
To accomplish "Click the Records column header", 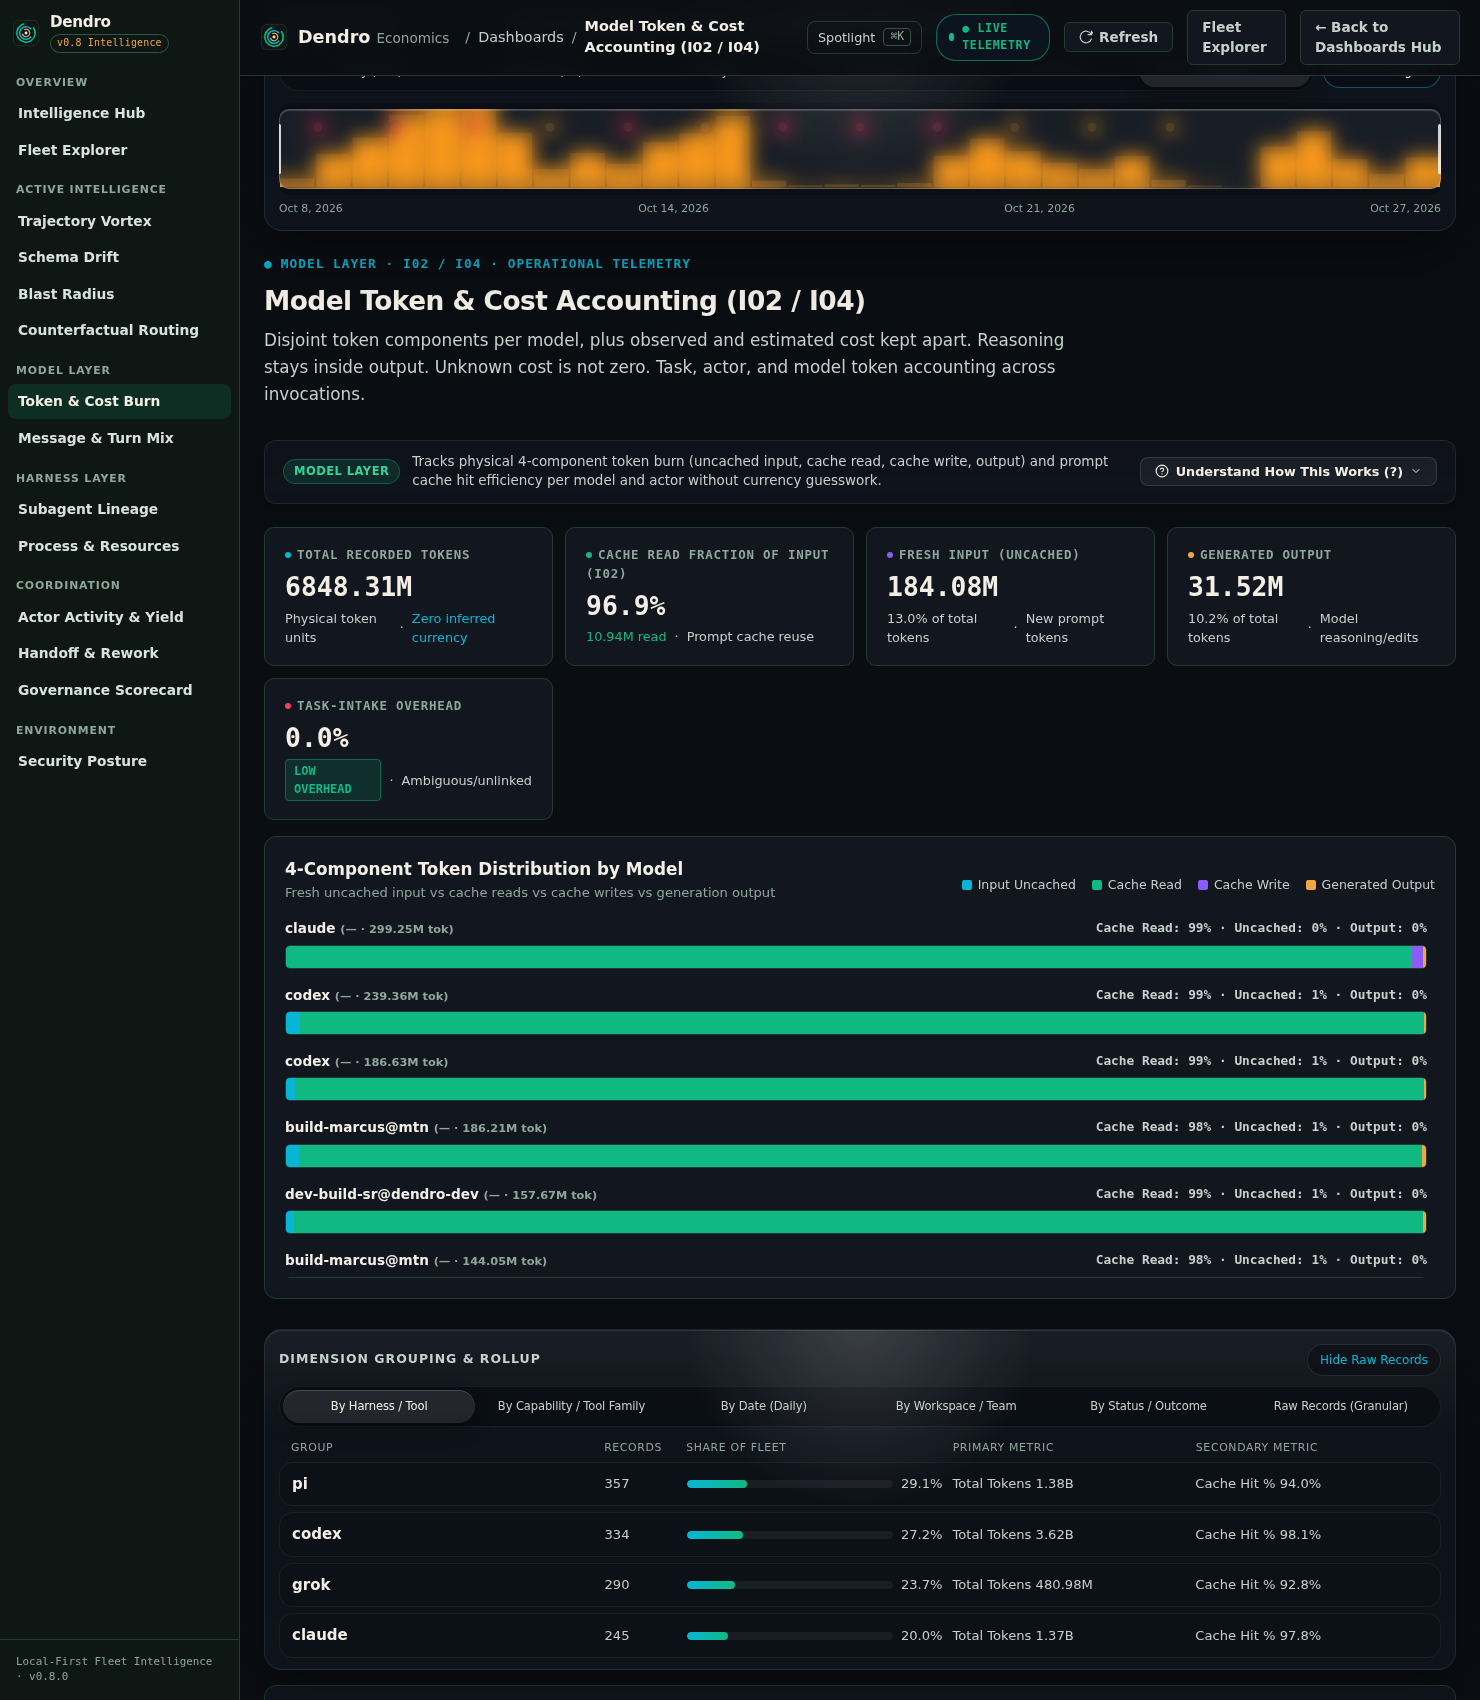I will click(x=633, y=1447).
